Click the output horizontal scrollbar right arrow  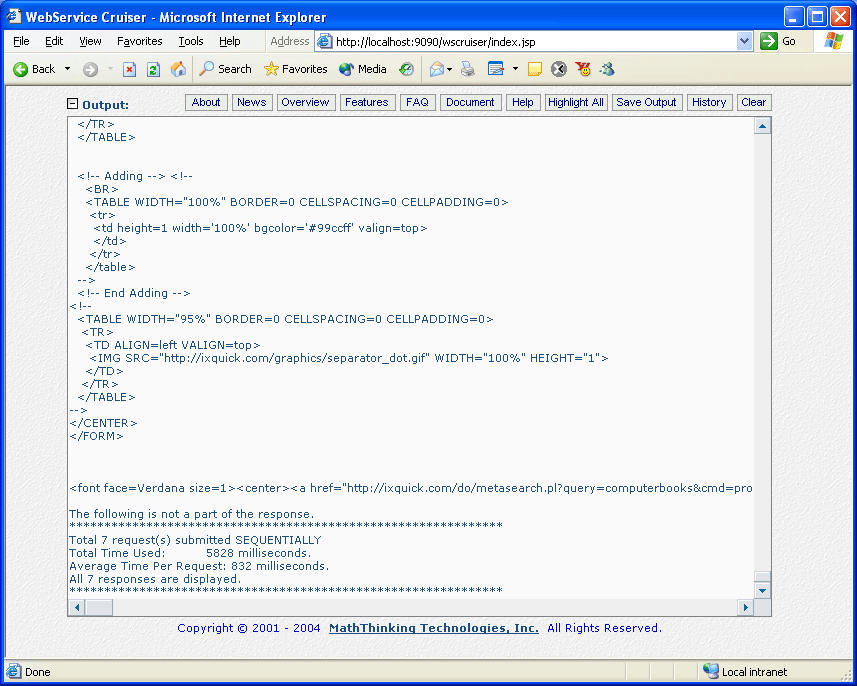point(745,607)
